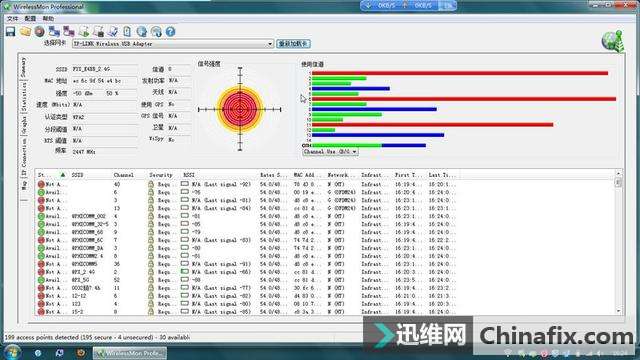The height and width of the screenshot is (360, 640).
Task: Click the purple networked computers icon
Action: 69,31
